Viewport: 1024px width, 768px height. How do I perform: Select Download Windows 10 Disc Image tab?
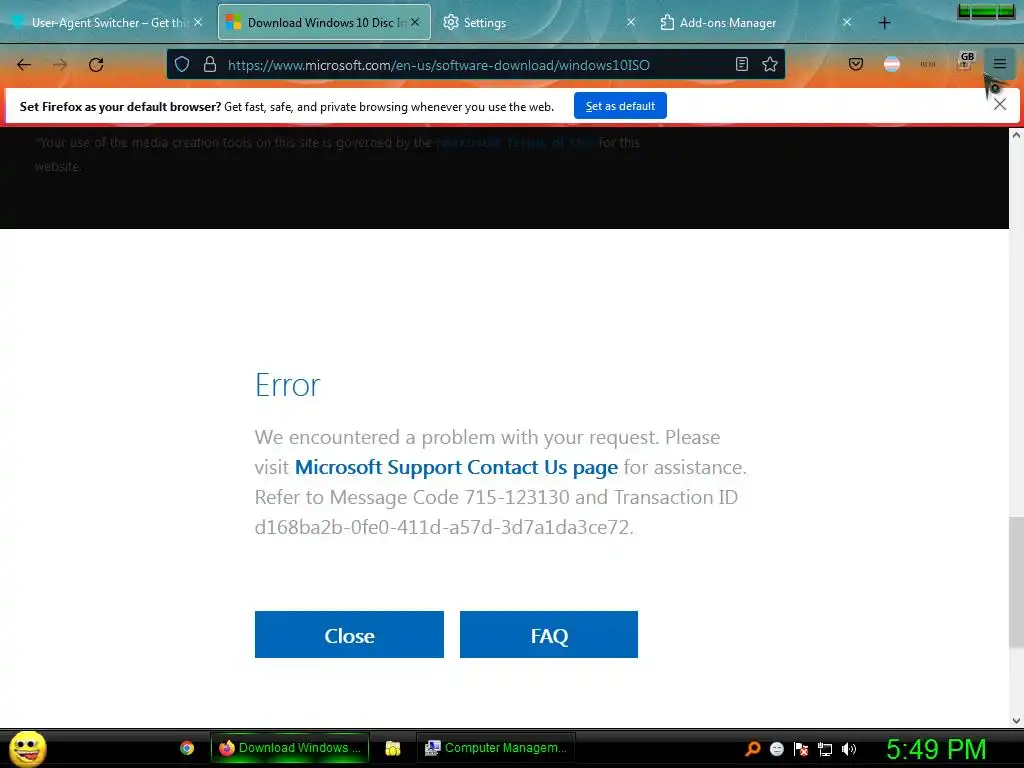pos(324,23)
